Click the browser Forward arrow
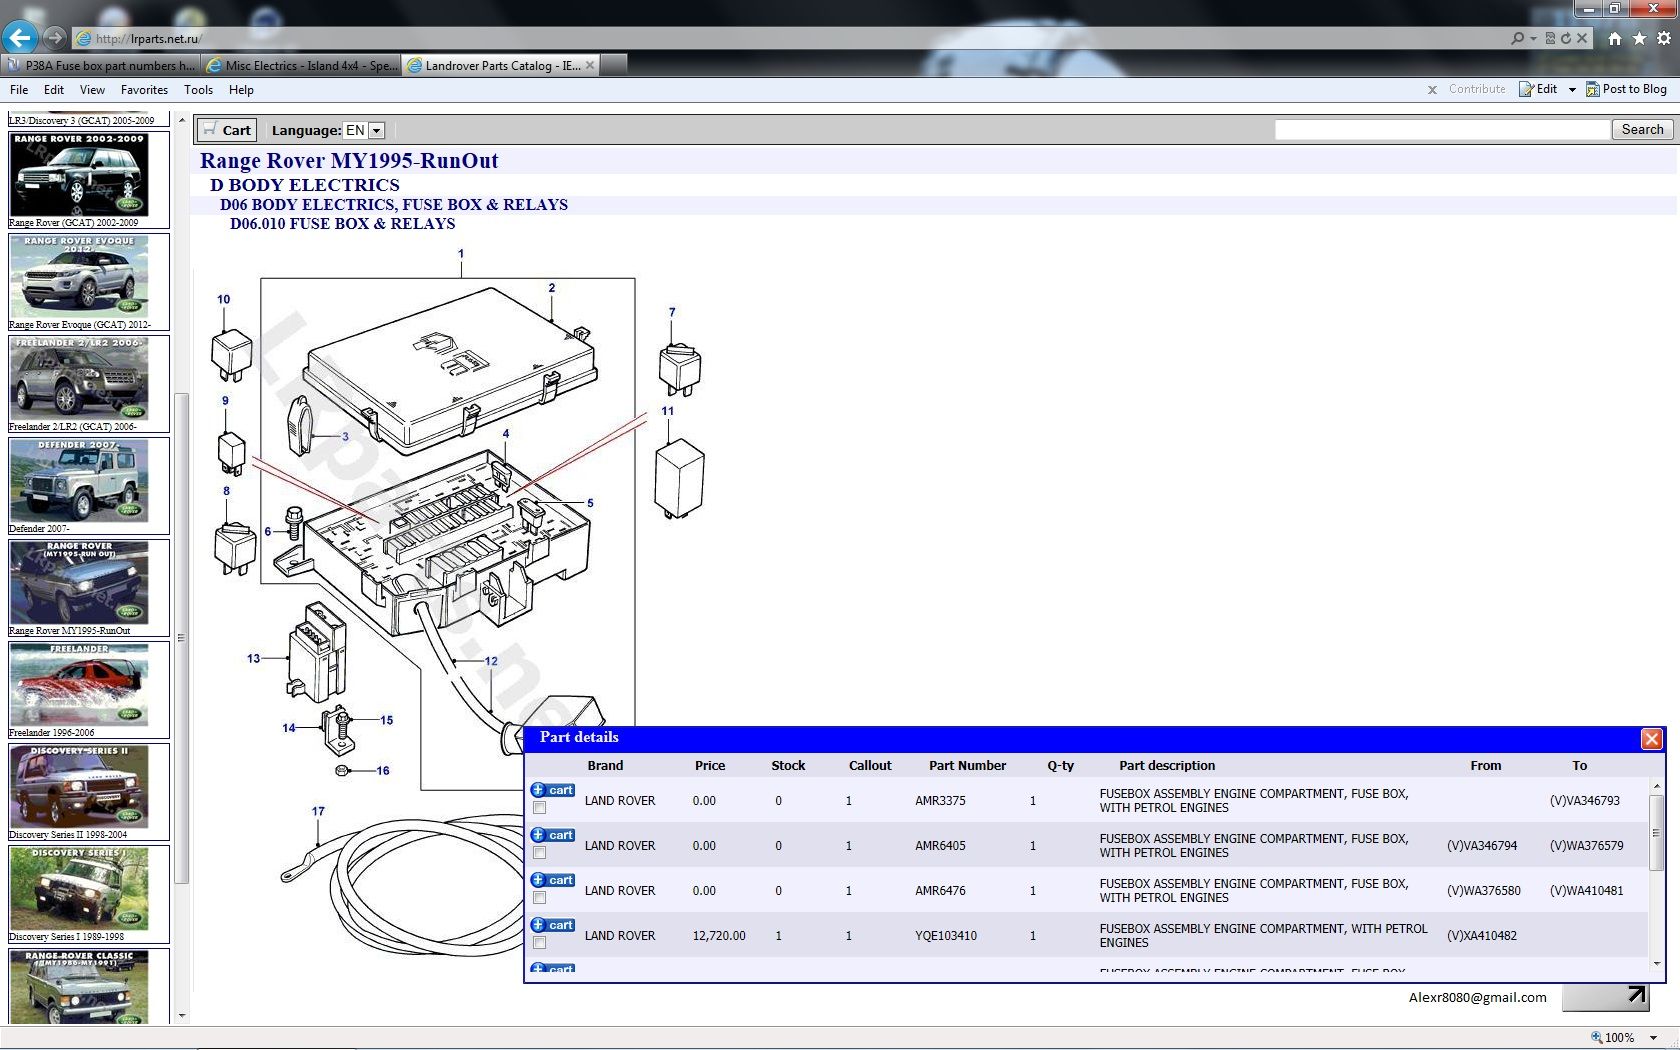Viewport: 1680px width, 1050px height. 55,38
